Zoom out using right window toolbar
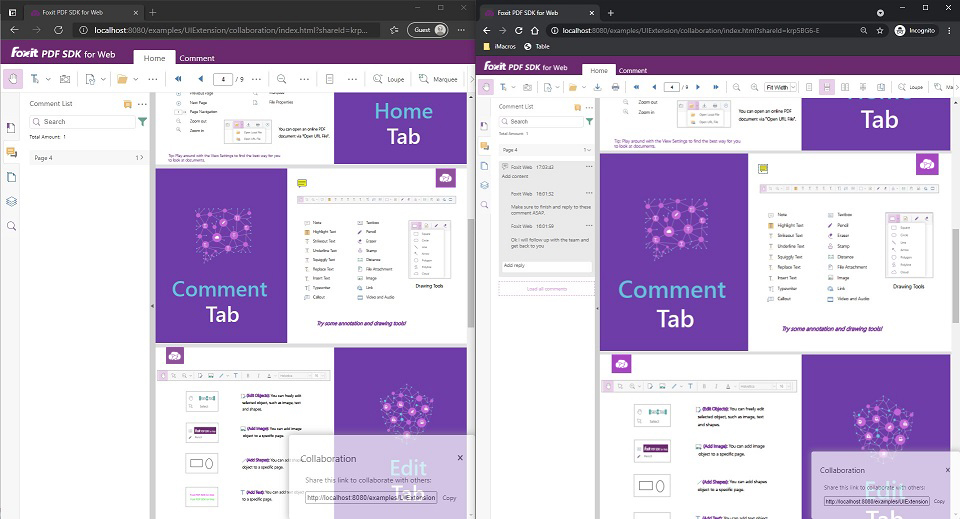The width and height of the screenshot is (960, 519). pyautogui.click(x=737, y=88)
